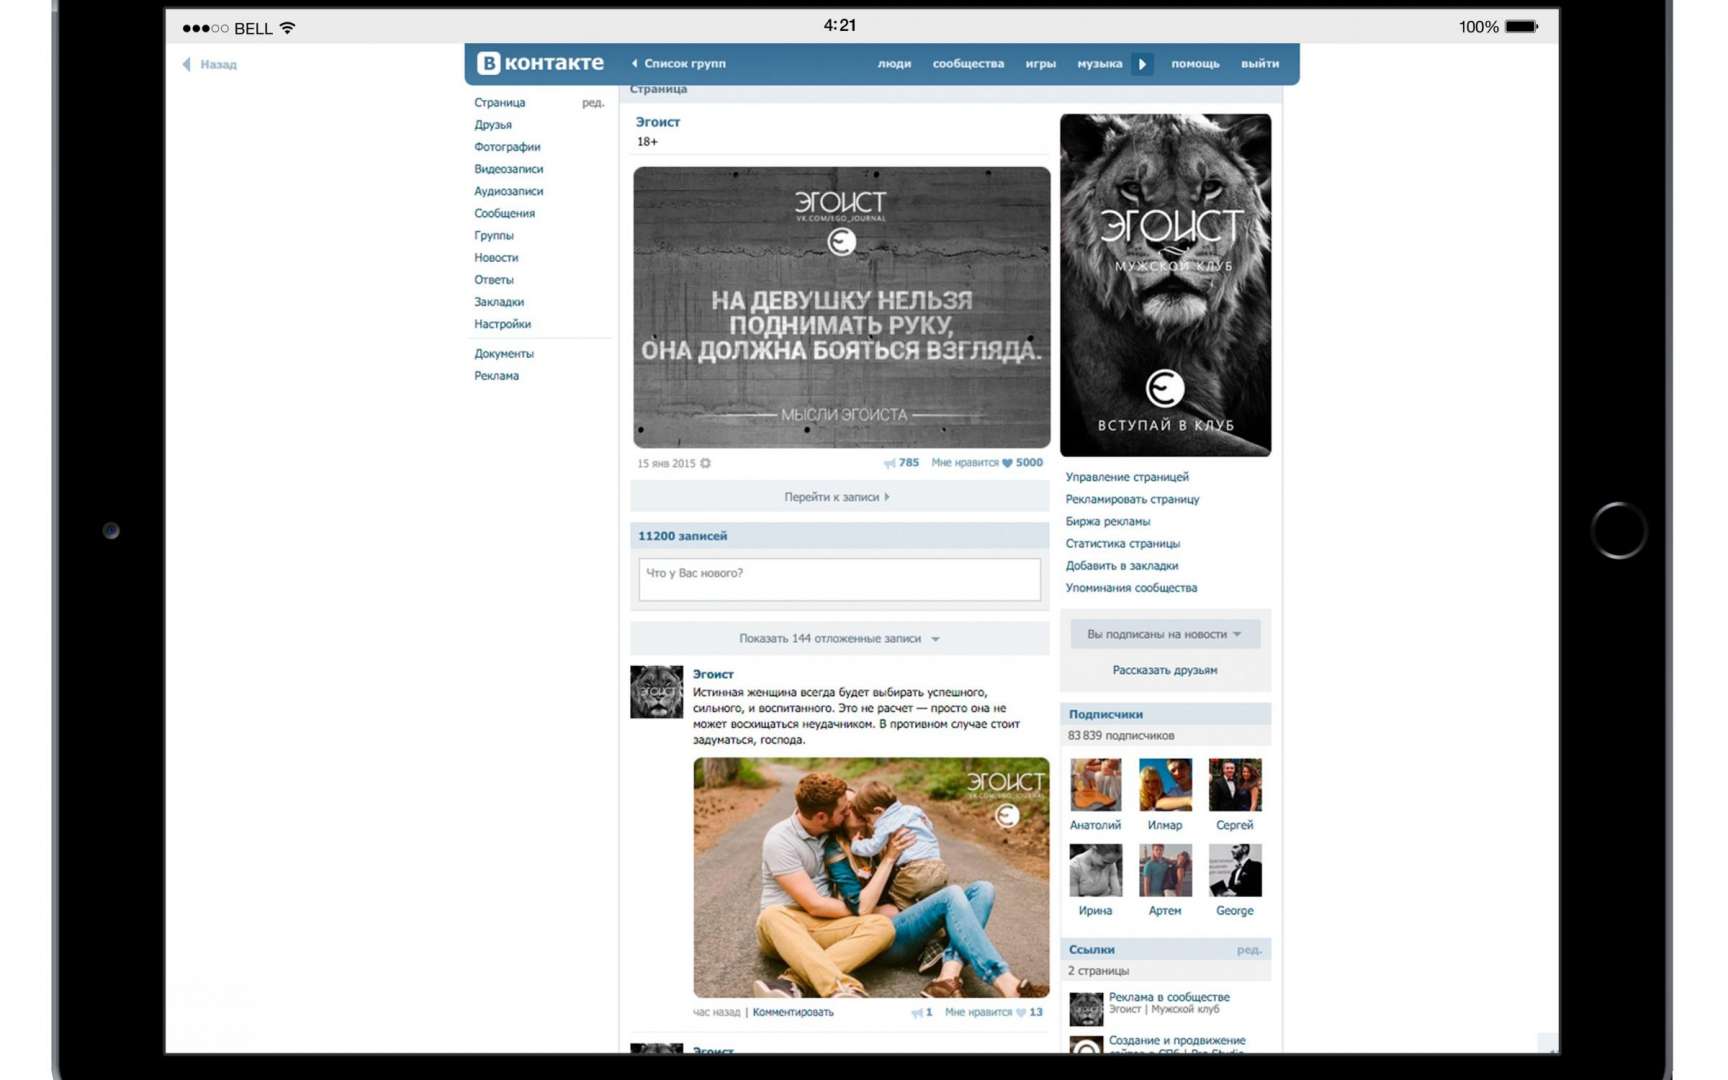This screenshot has width=1728, height=1080.
Task: Open Статистика страницы link
Action: pyautogui.click(x=1123, y=543)
